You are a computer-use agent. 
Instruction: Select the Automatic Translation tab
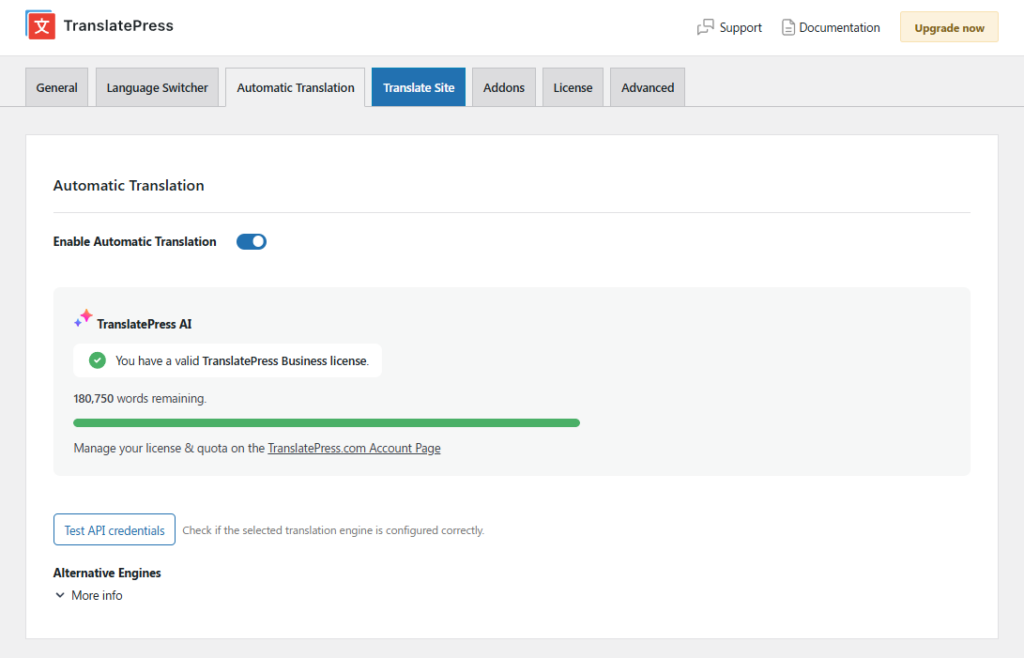(295, 88)
